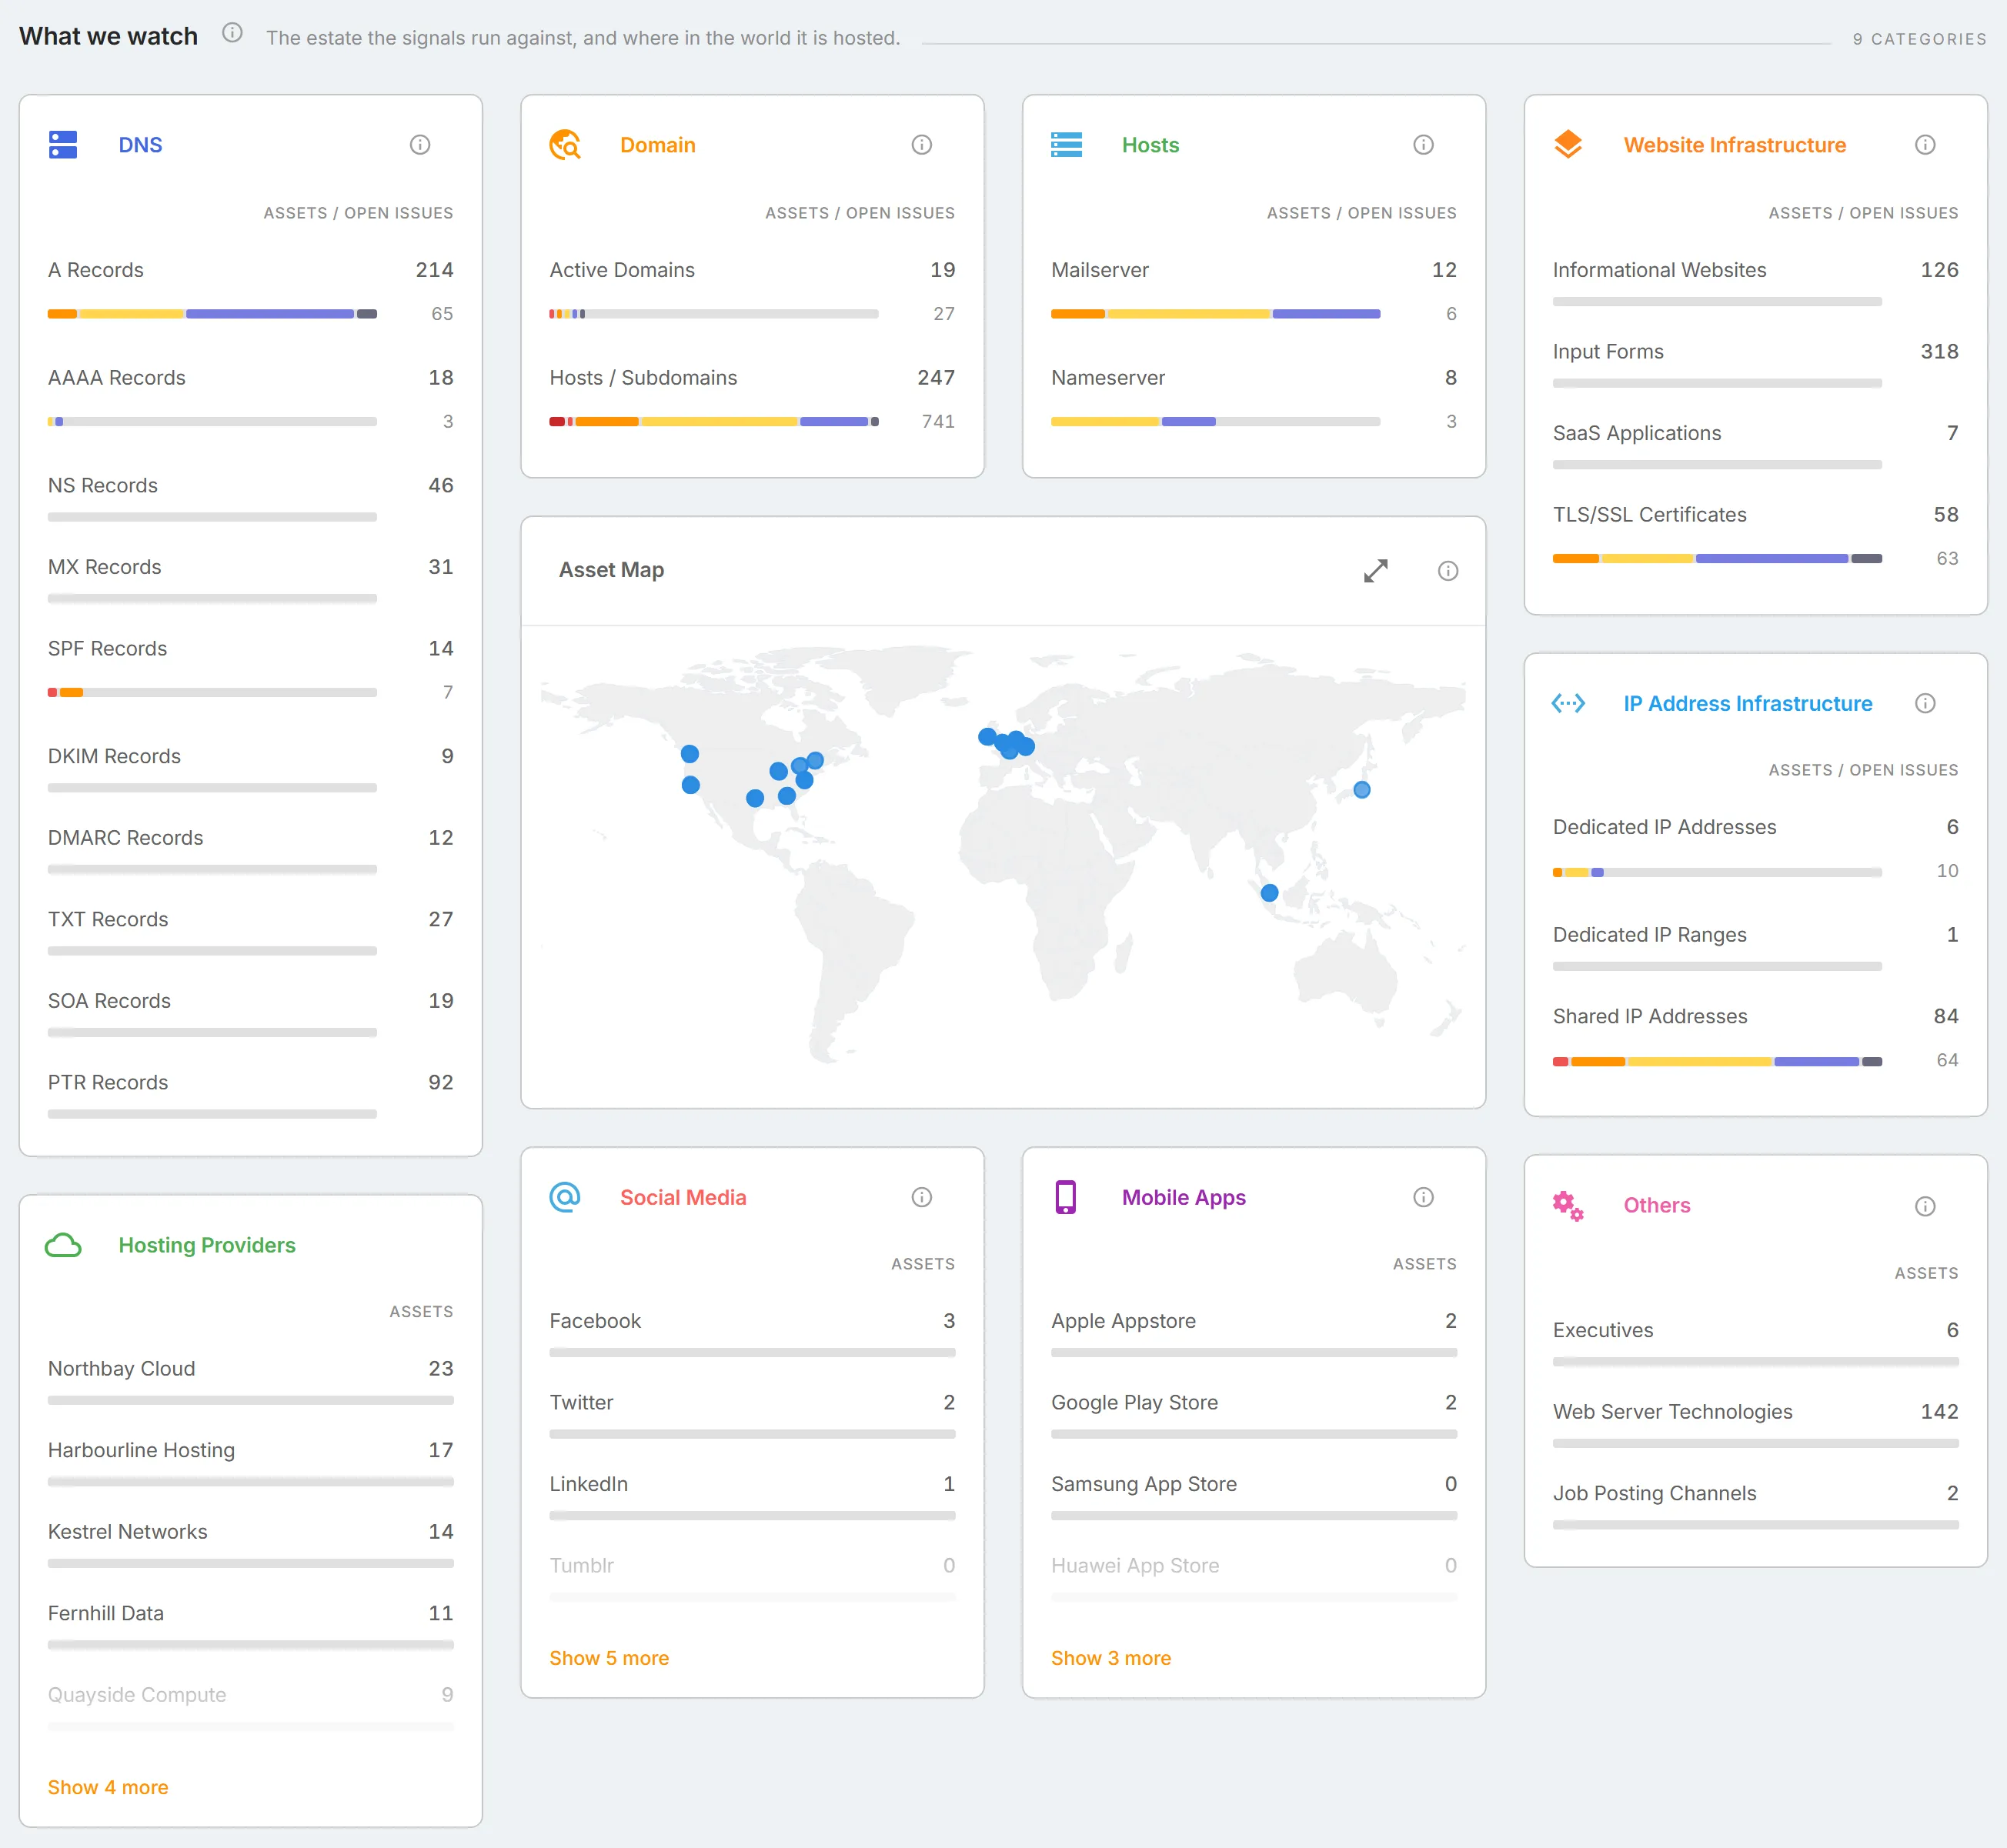Screen dimensions: 2007x1848
Task: Select the DMARC Records row
Action: (x=250, y=851)
